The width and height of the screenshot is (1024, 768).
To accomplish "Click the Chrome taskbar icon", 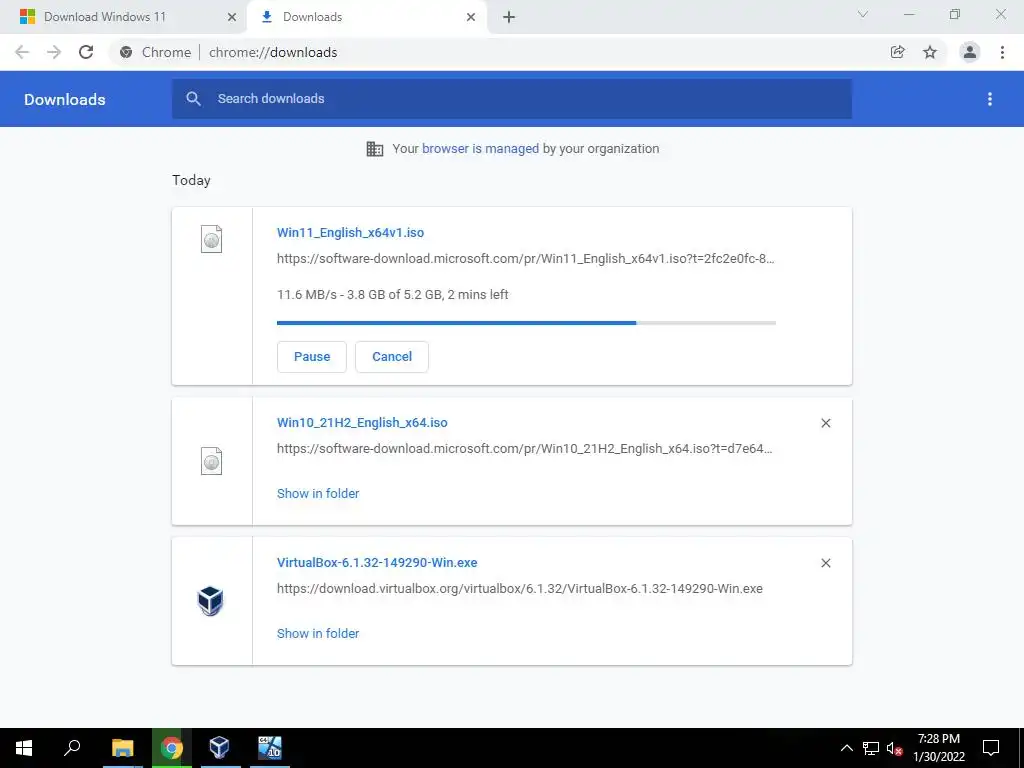I will click(x=172, y=748).
